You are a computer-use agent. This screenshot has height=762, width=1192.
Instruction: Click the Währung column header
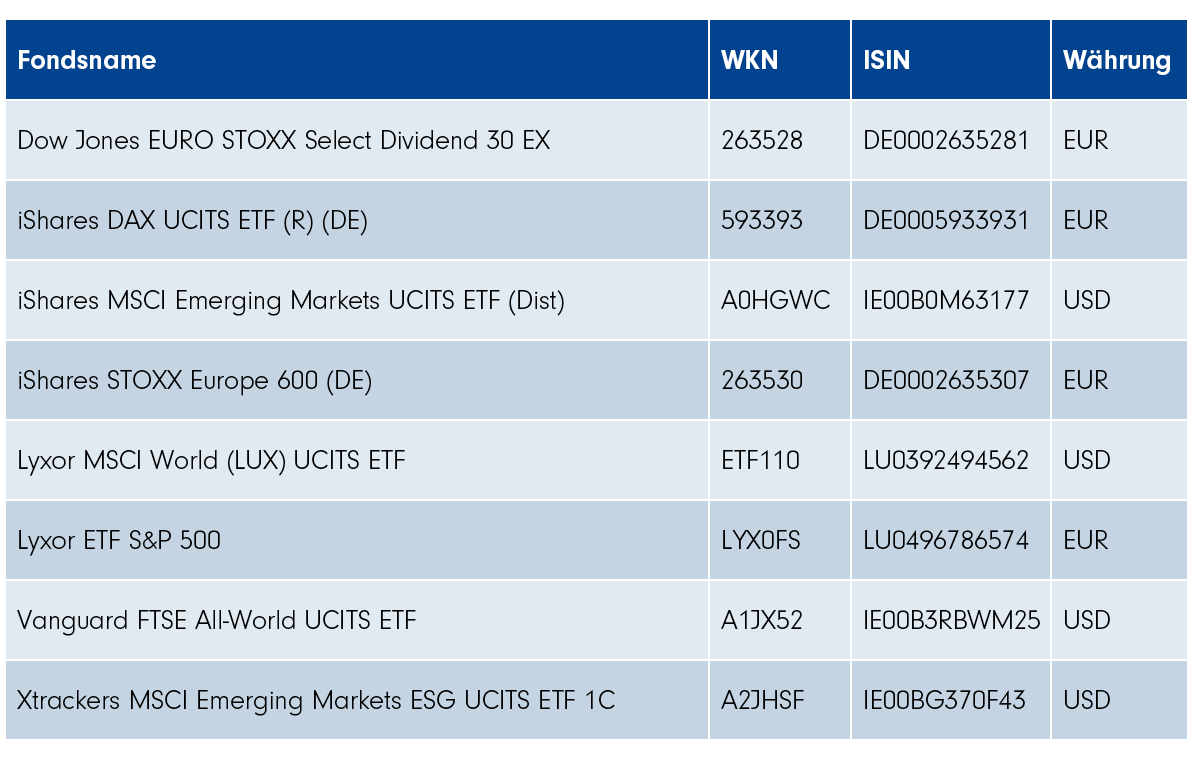[x=1116, y=60]
